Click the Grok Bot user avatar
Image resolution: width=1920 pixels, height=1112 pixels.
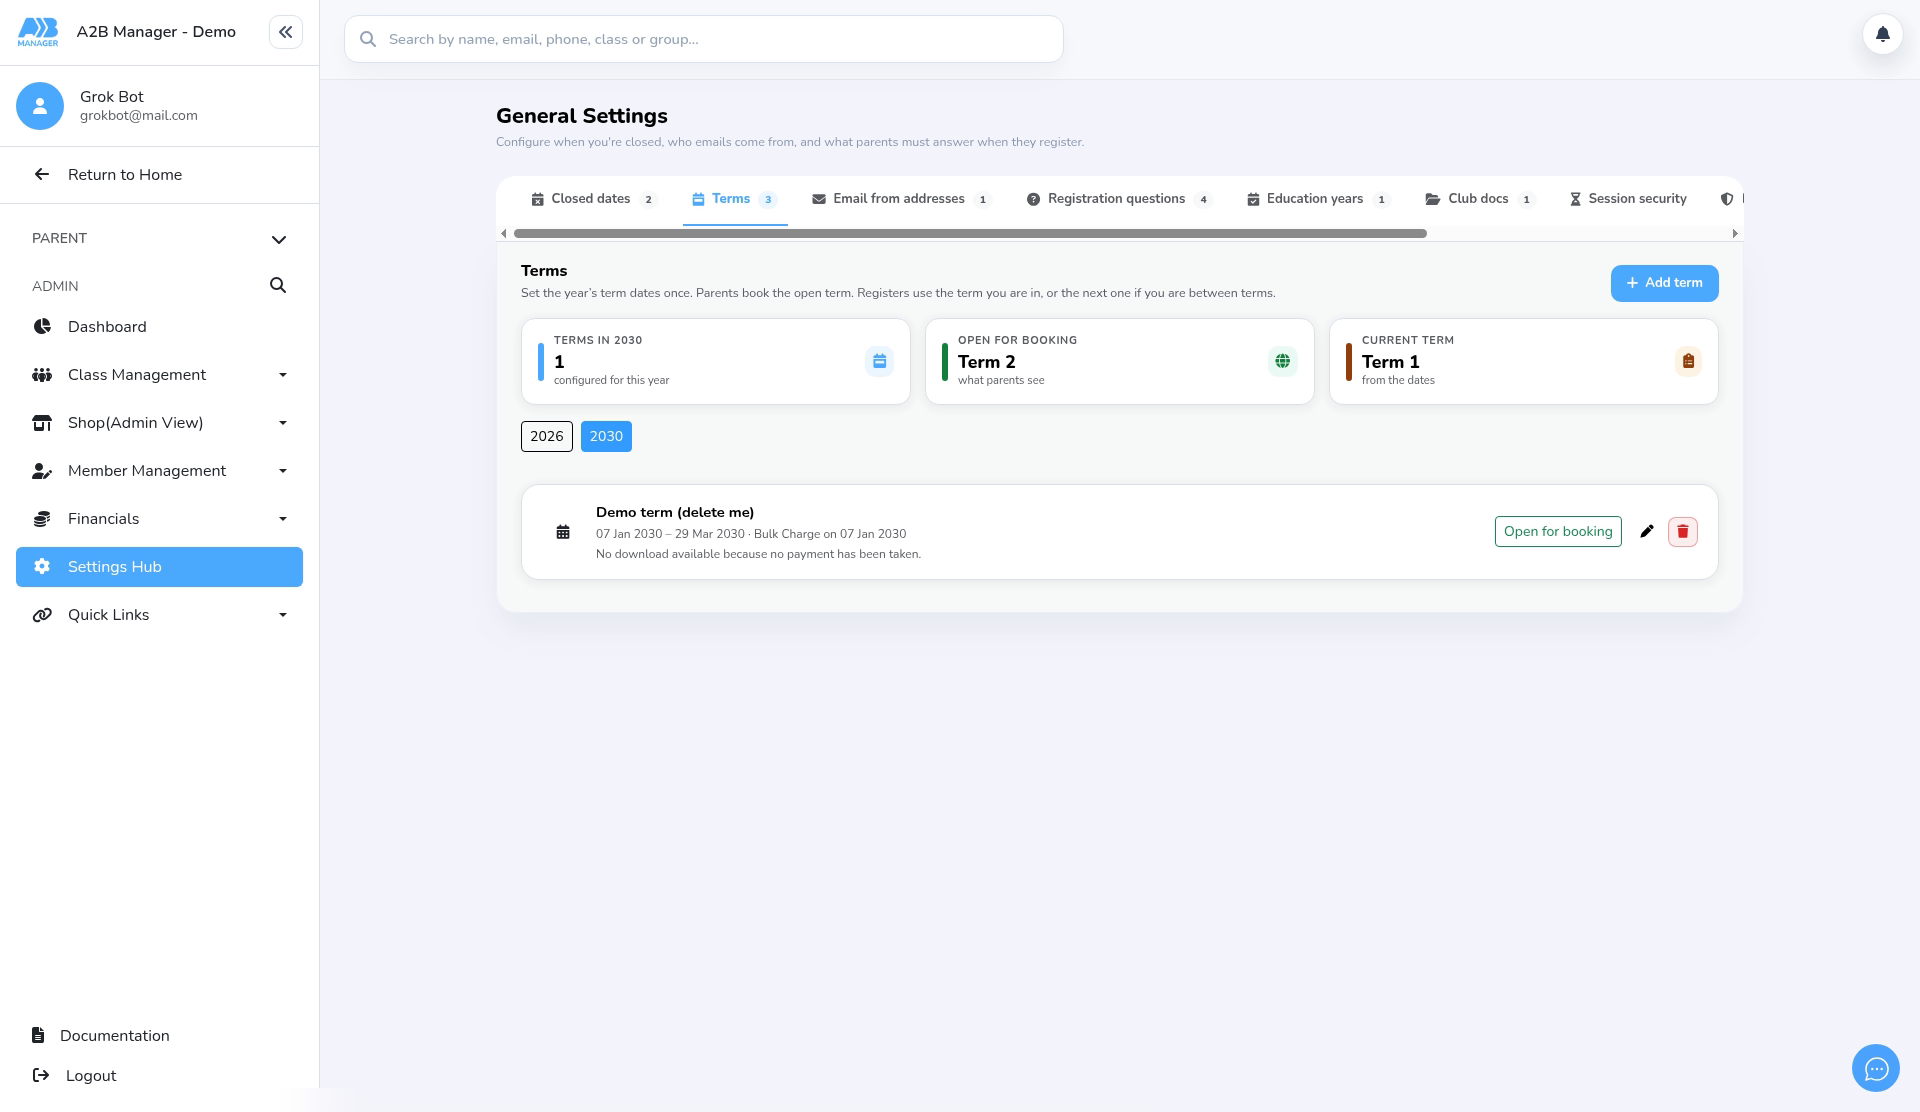(x=40, y=105)
